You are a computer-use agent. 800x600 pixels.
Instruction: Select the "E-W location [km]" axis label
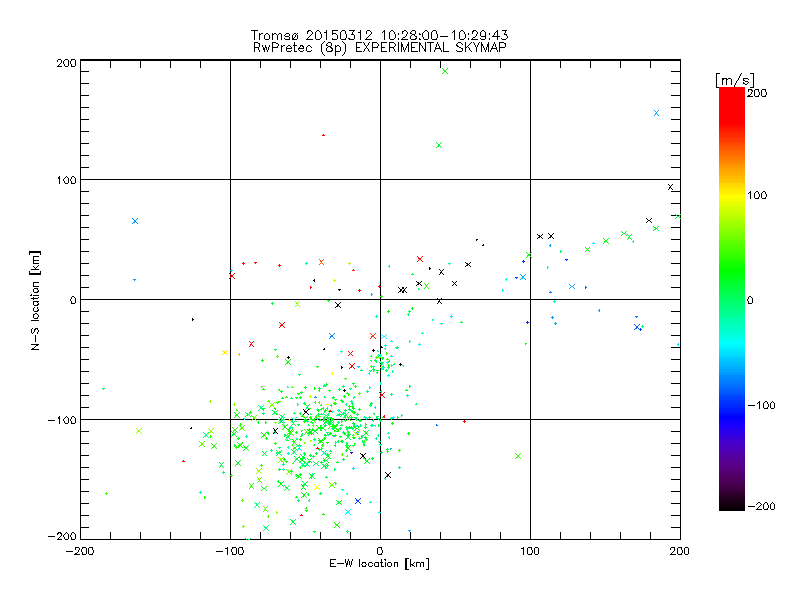coord(379,563)
